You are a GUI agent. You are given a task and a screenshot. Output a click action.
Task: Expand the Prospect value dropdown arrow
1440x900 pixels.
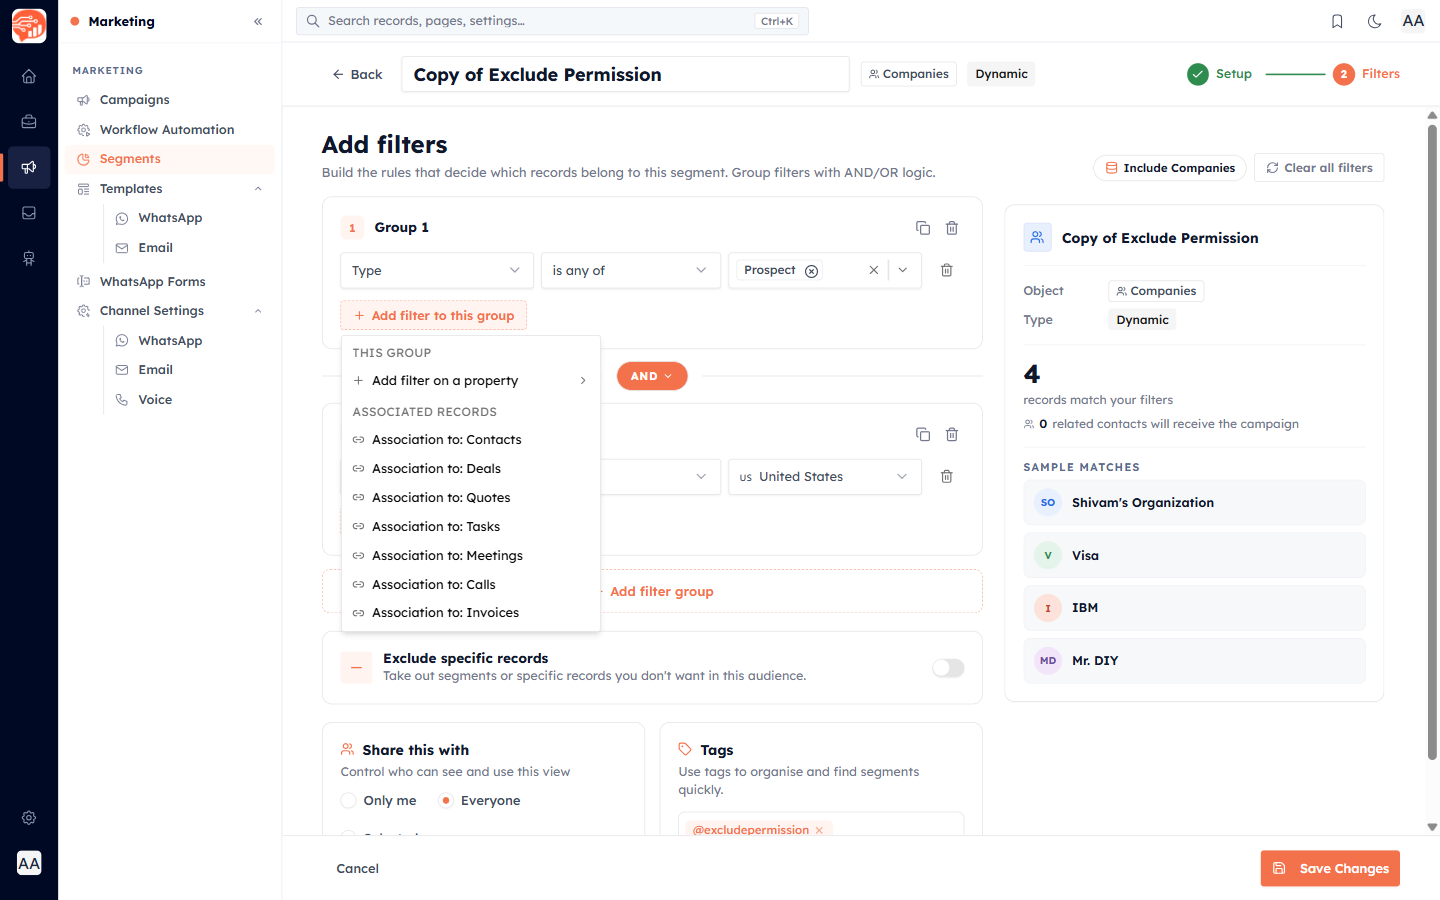pyautogui.click(x=903, y=270)
